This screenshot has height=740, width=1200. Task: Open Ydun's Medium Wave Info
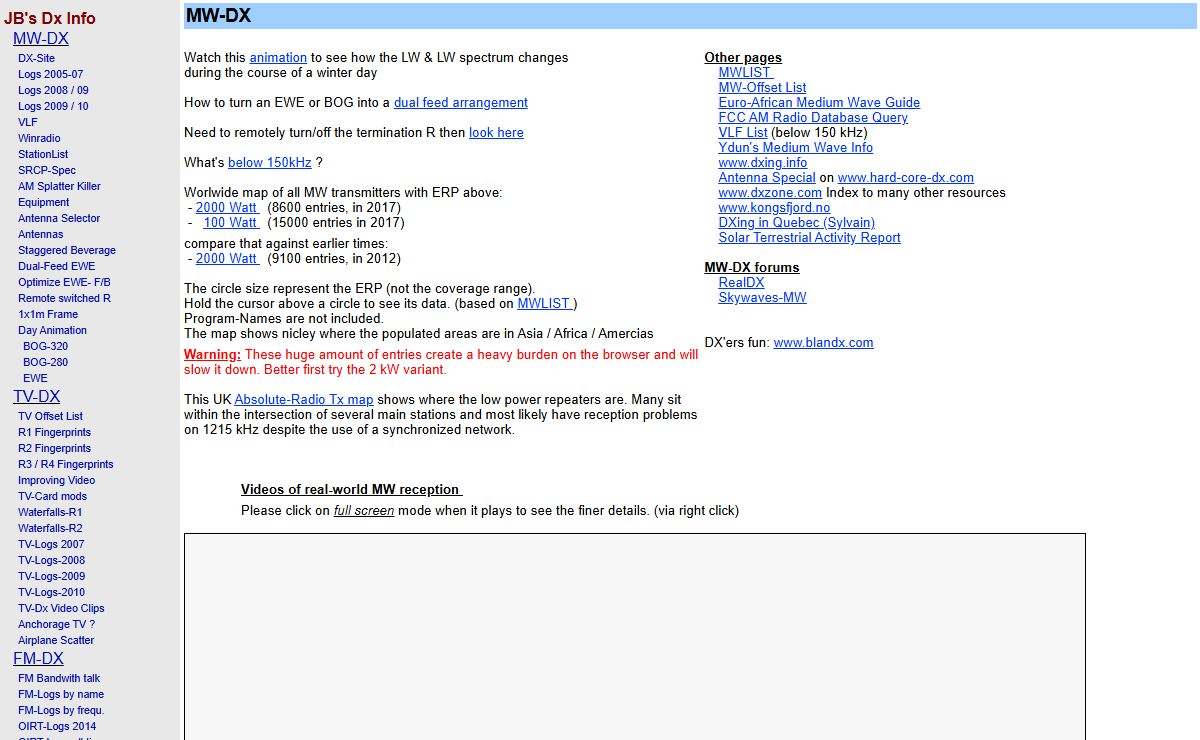[795, 148]
